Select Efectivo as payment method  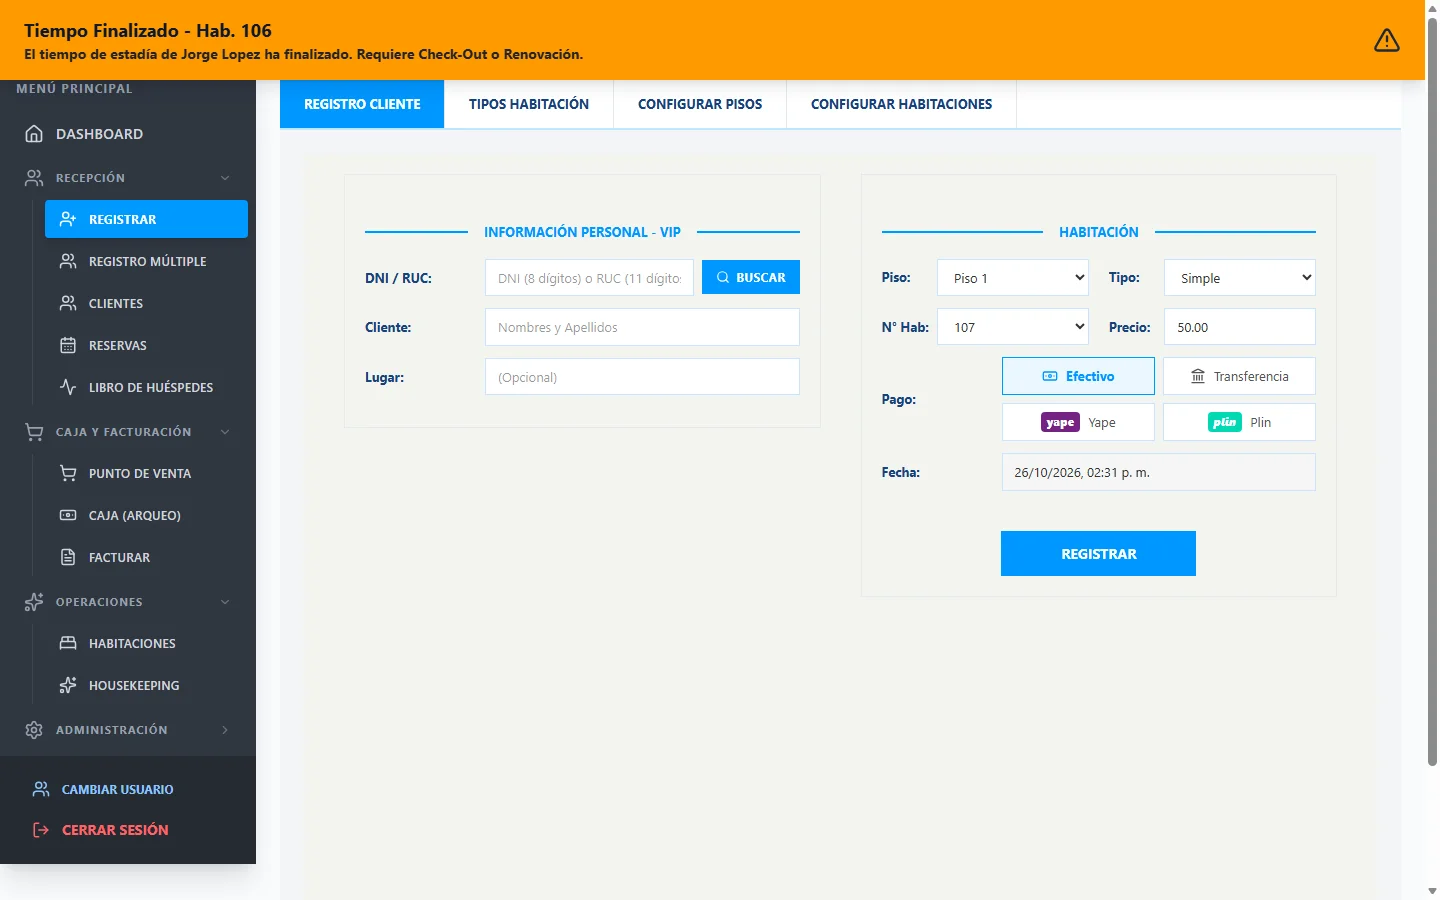[1078, 376]
